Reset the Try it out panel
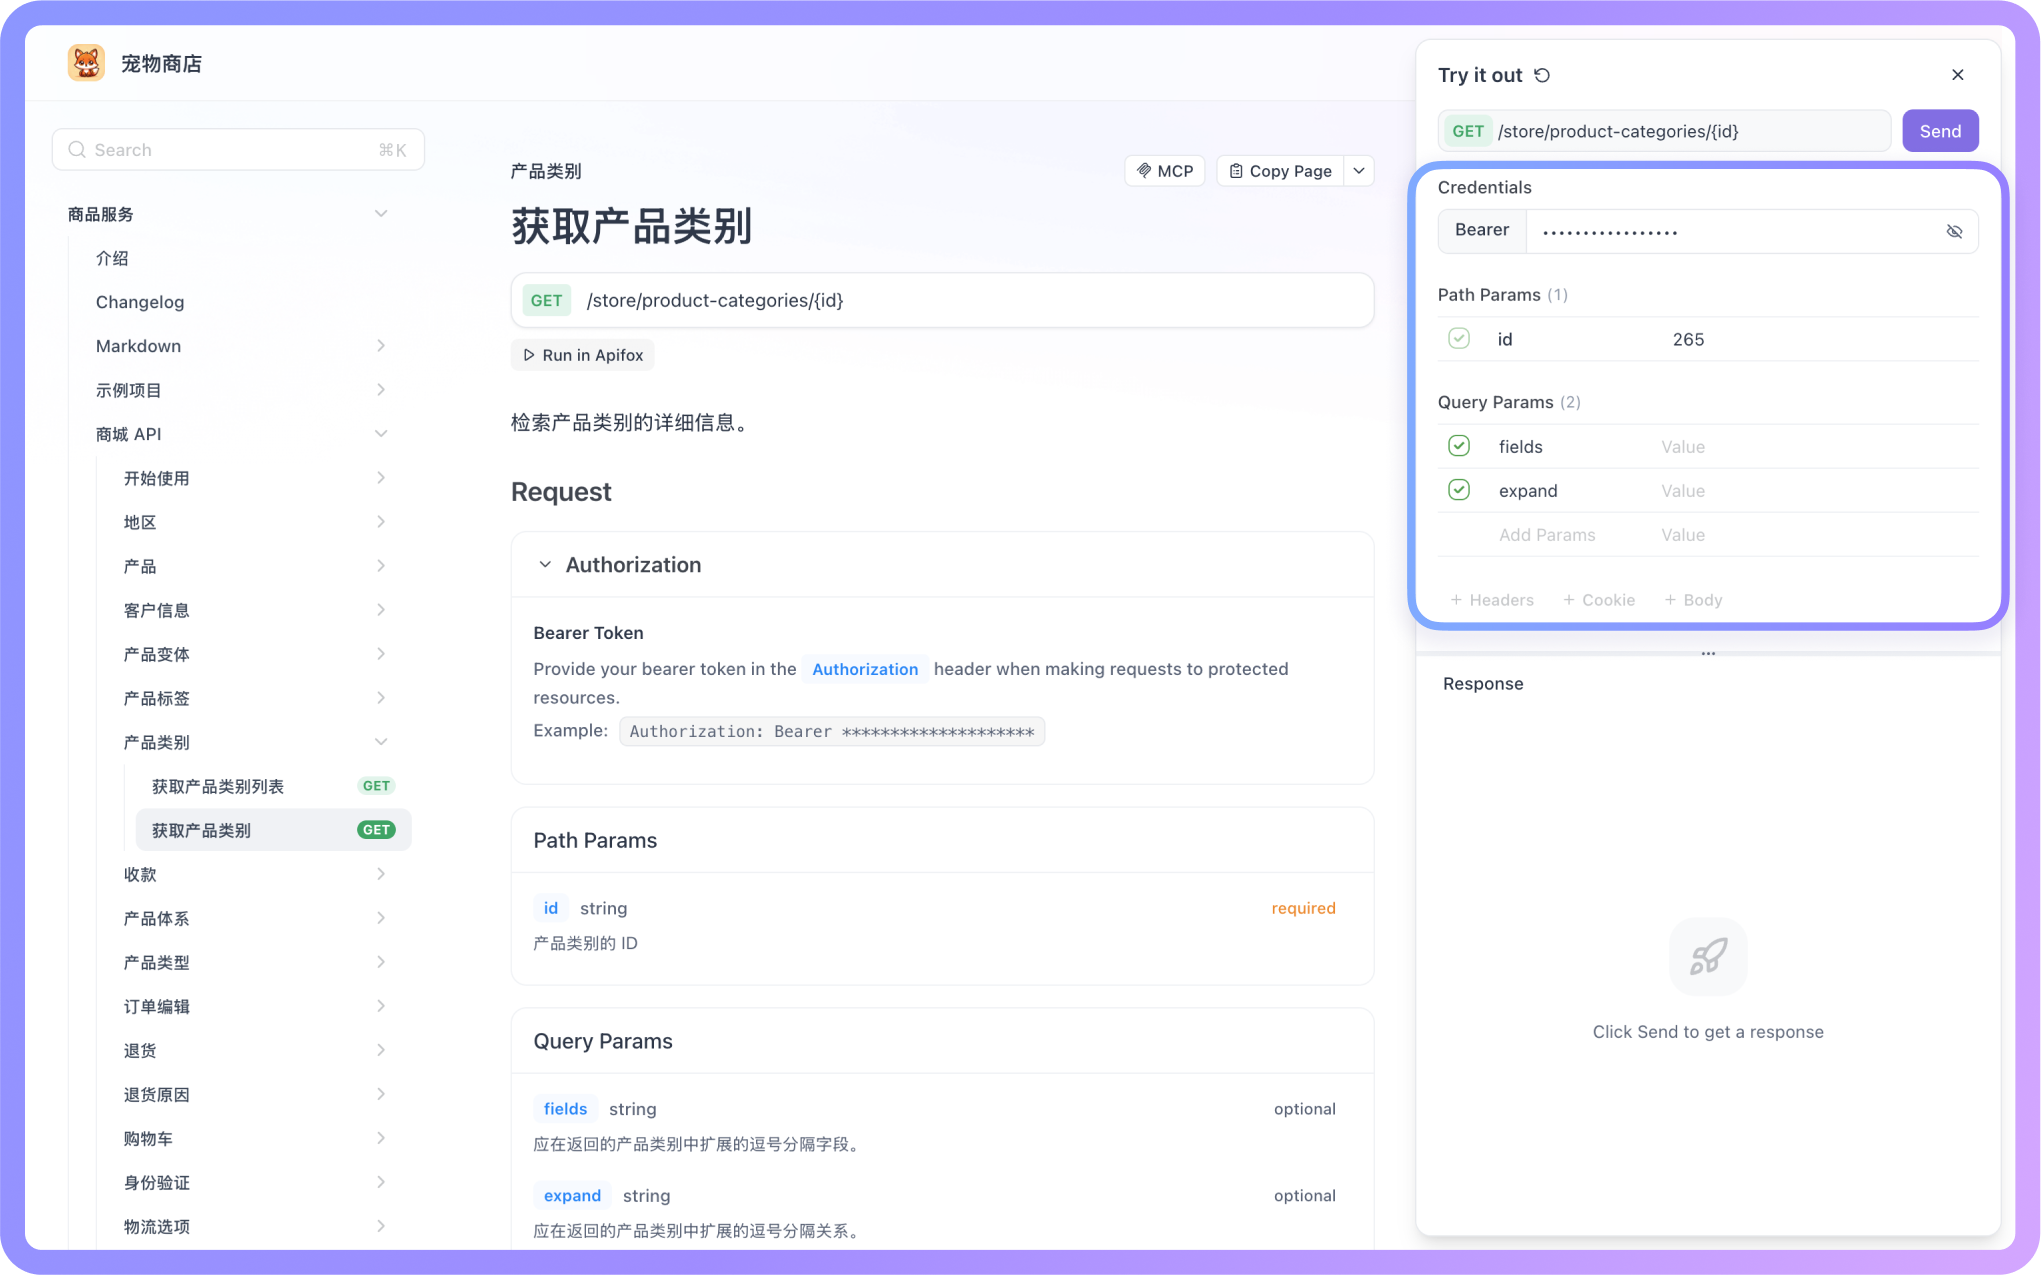 coord(1542,75)
